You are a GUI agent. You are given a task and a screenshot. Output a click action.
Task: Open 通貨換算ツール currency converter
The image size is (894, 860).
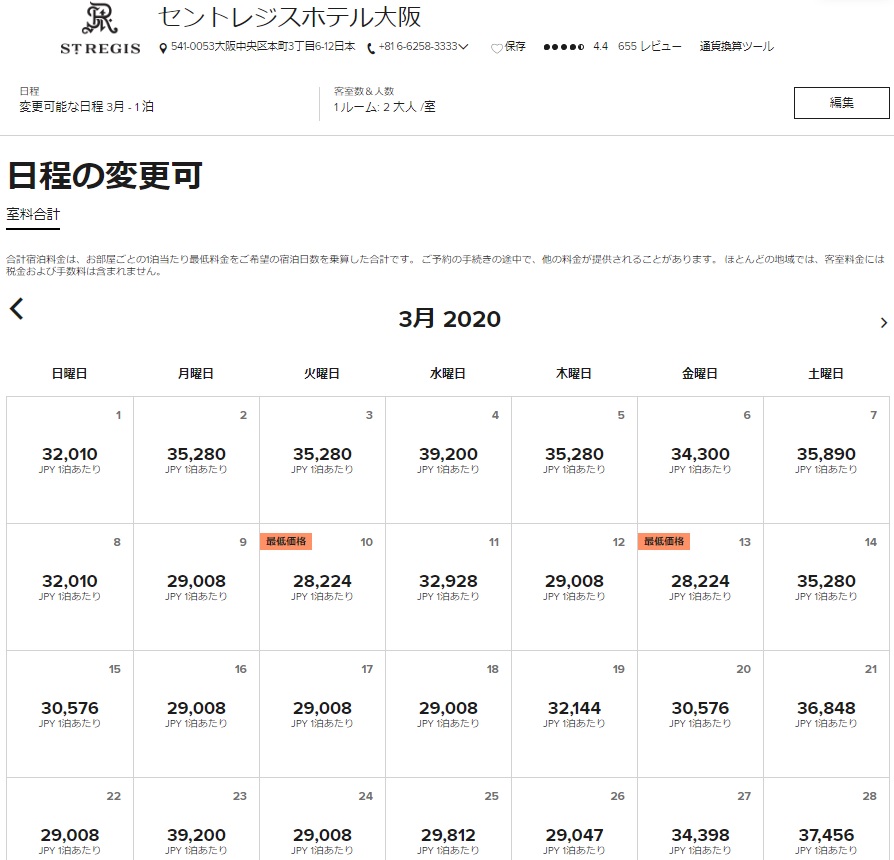click(x=737, y=46)
